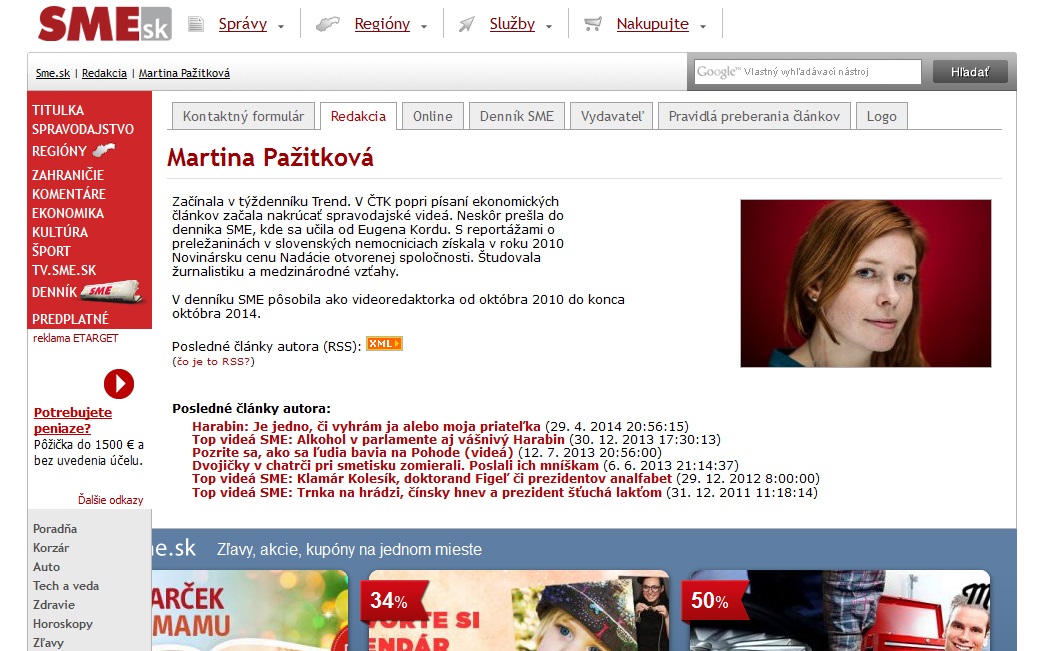
Task: Focus the Google custom search field
Action: (x=808, y=72)
